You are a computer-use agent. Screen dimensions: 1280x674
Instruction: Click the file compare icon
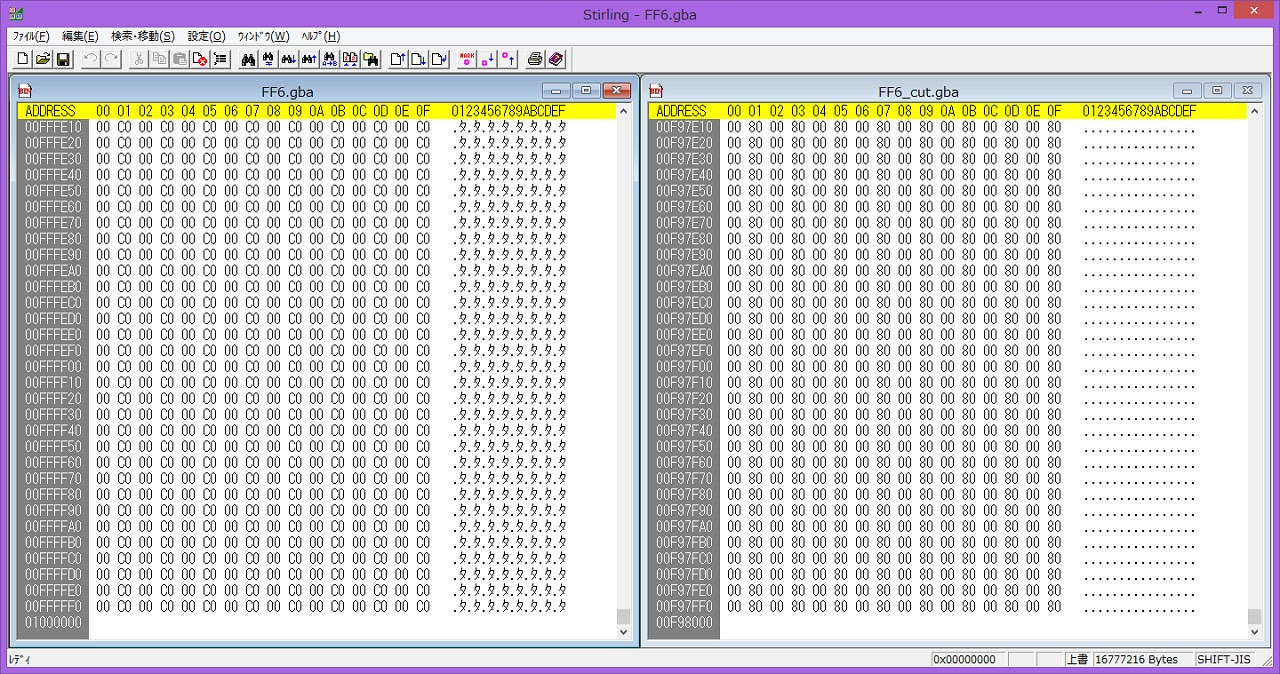coord(350,59)
